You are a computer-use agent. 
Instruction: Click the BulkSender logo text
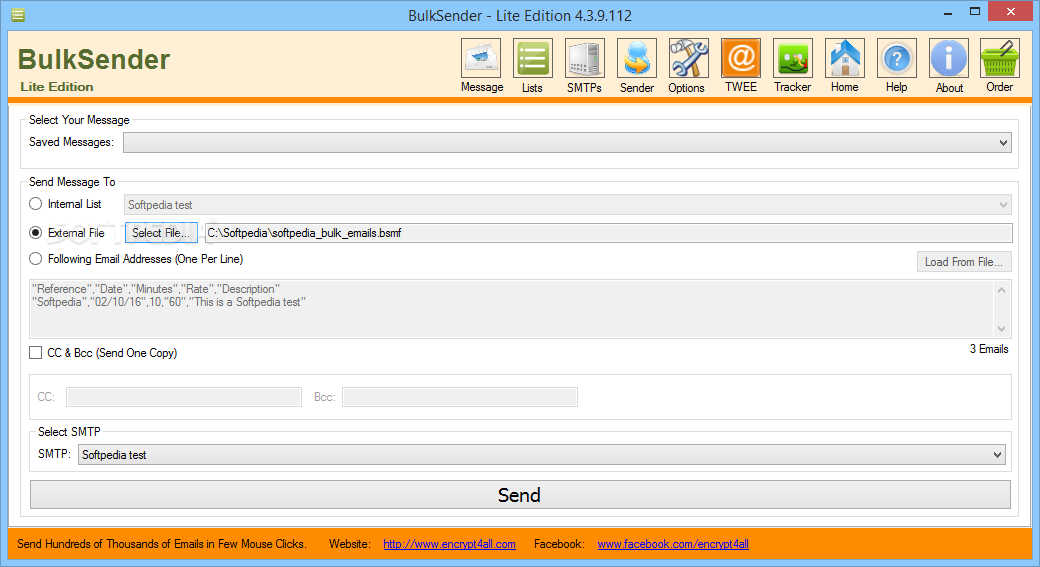click(x=94, y=60)
